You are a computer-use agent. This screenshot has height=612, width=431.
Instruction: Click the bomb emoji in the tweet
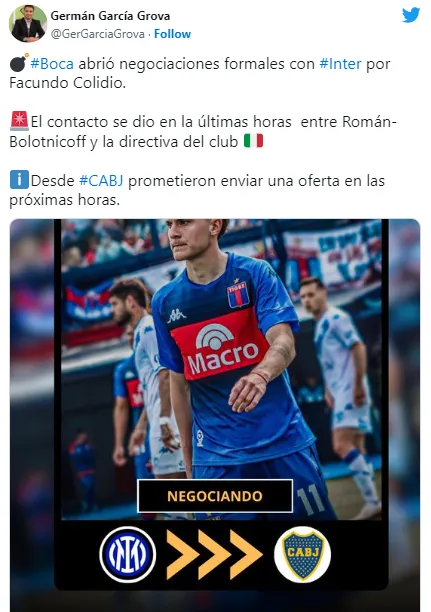[19, 63]
